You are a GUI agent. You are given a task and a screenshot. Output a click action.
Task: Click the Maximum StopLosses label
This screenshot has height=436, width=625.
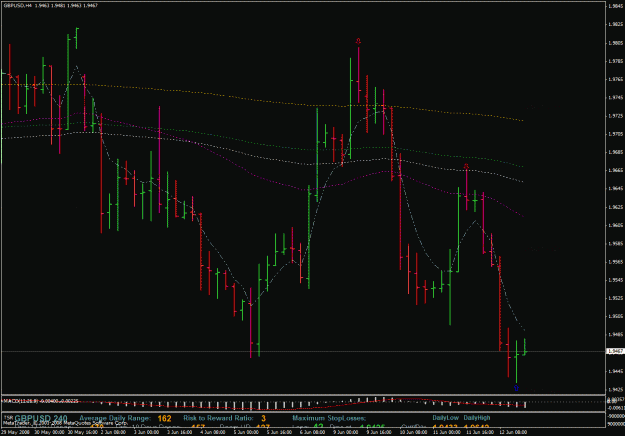coord(329,418)
